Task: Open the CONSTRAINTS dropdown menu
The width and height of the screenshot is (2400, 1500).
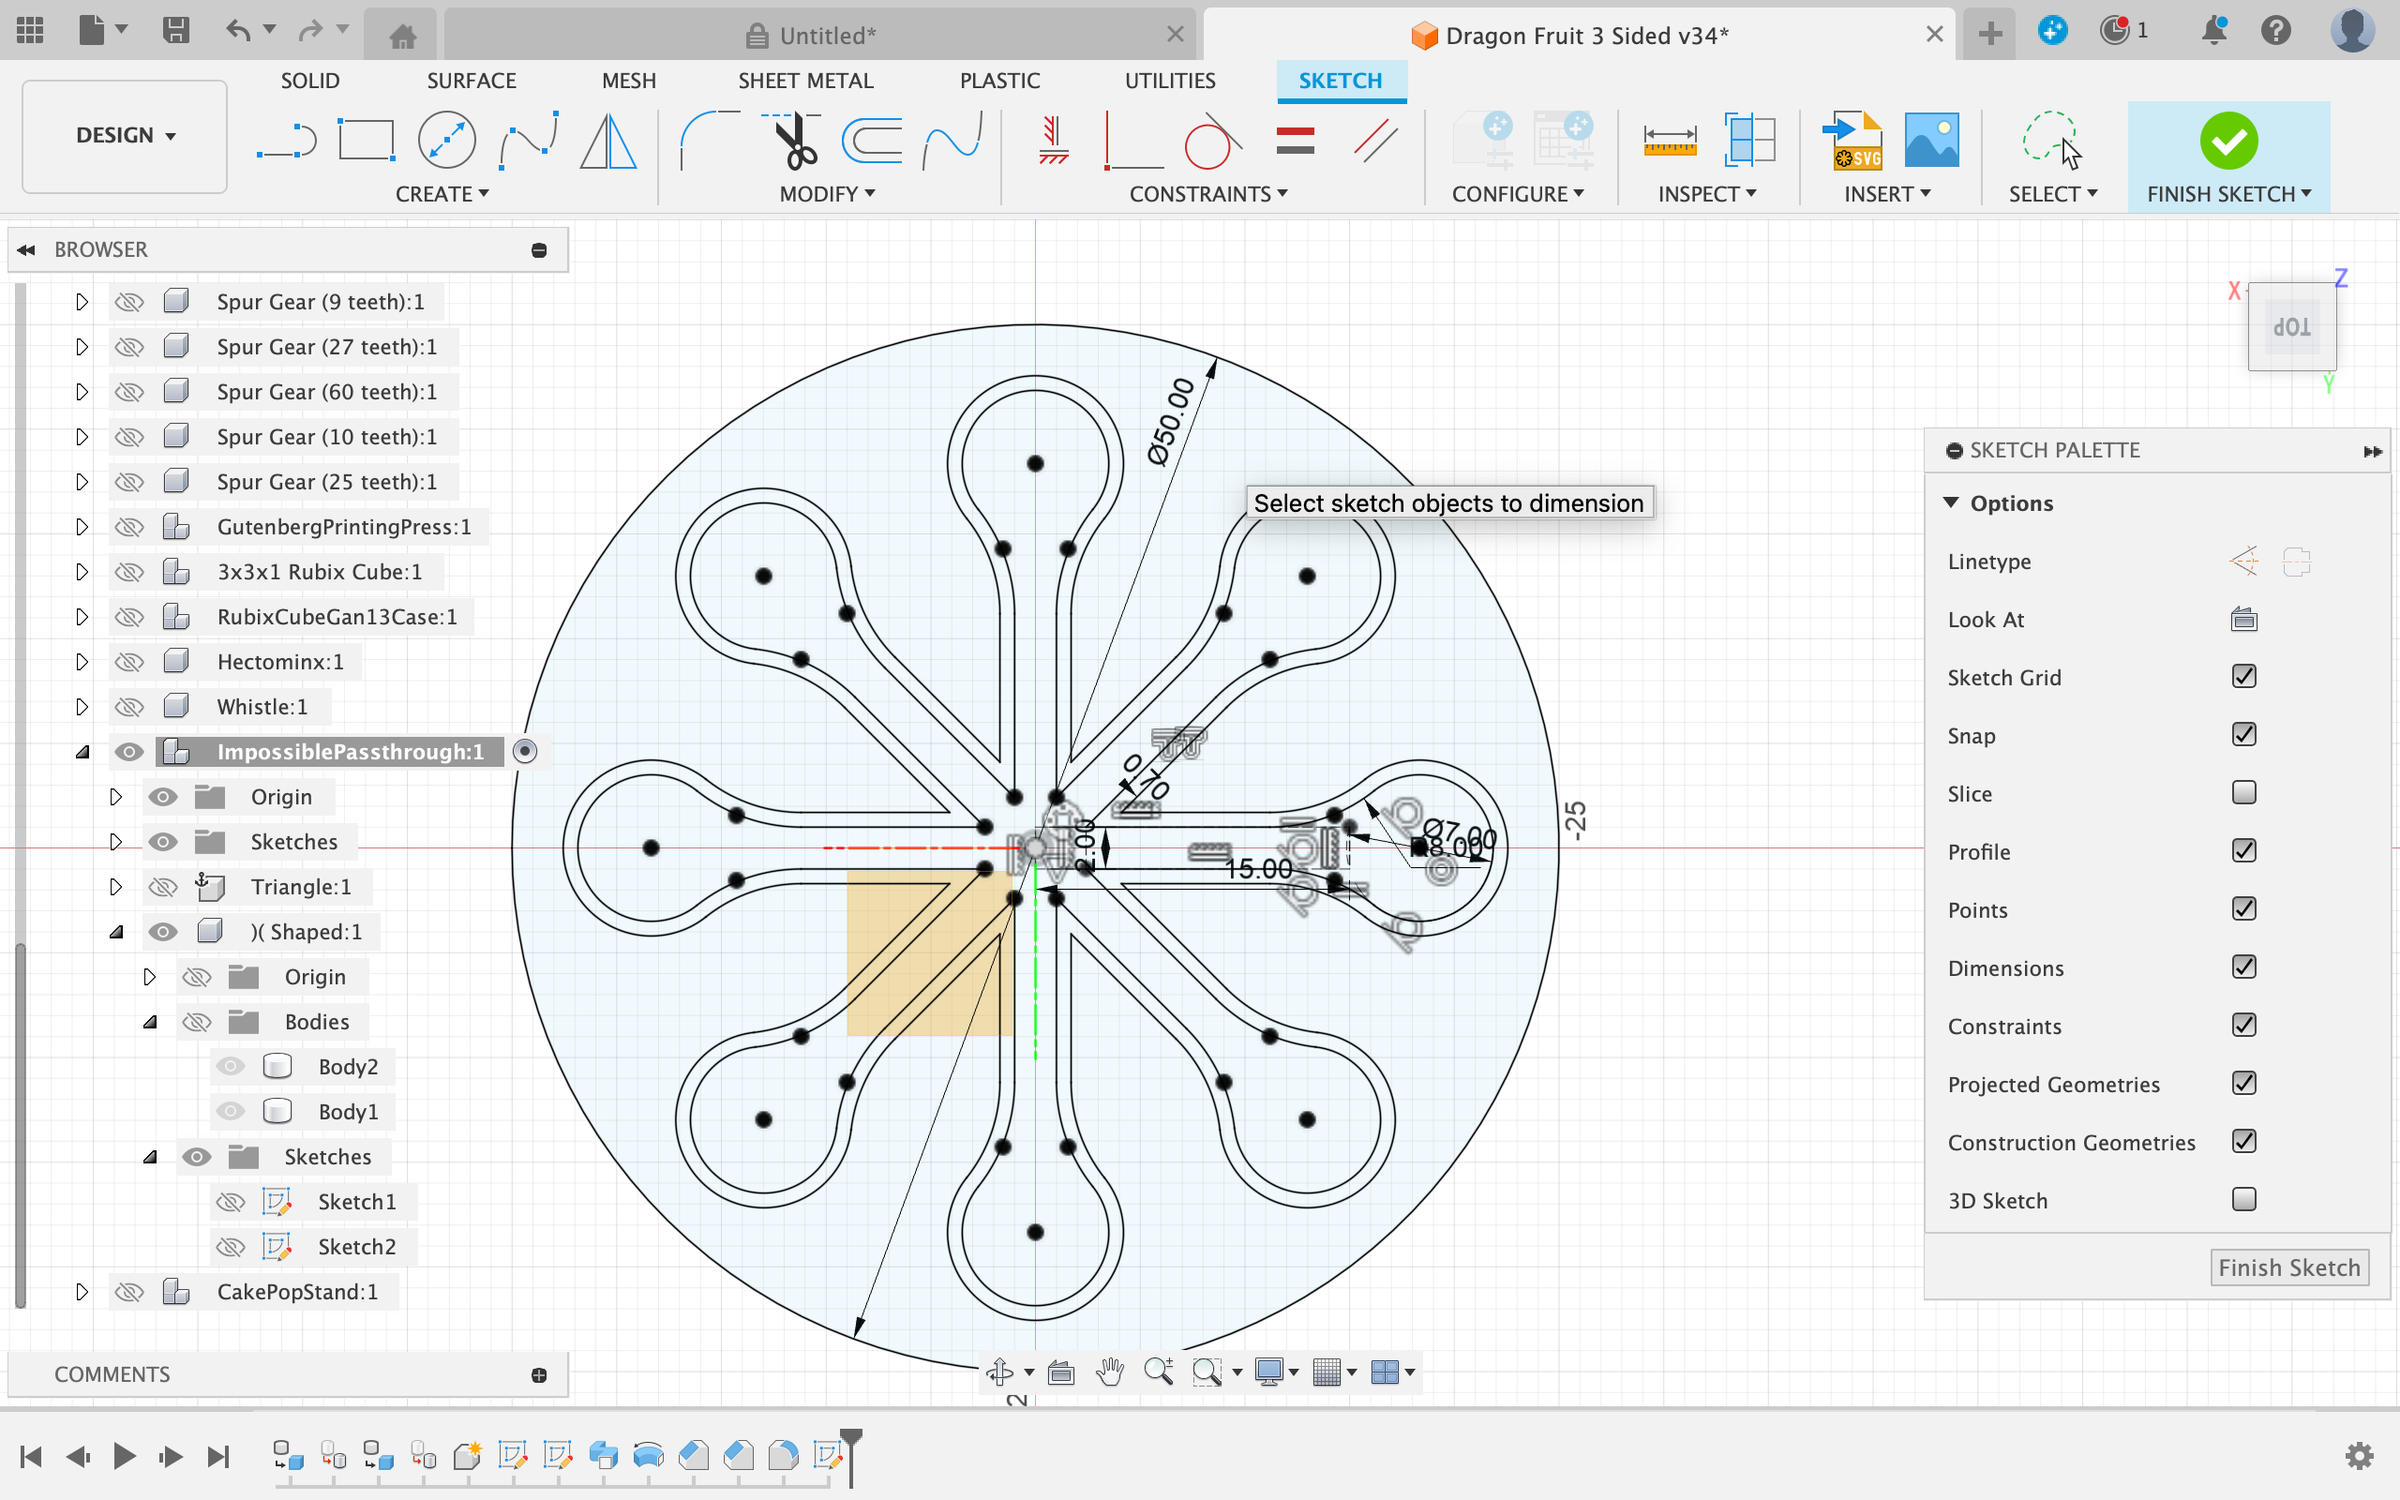Action: (x=1208, y=194)
